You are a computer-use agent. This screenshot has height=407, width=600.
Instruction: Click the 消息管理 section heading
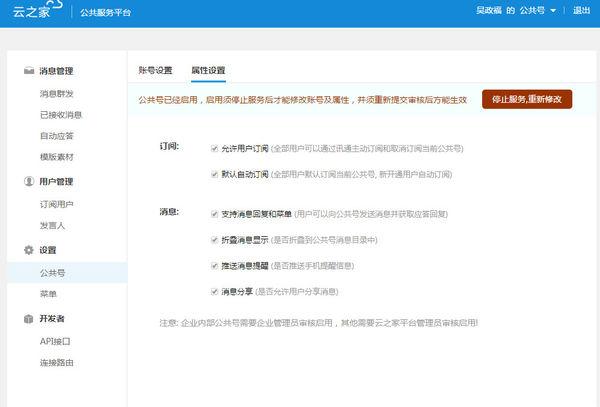coord(56,71)
